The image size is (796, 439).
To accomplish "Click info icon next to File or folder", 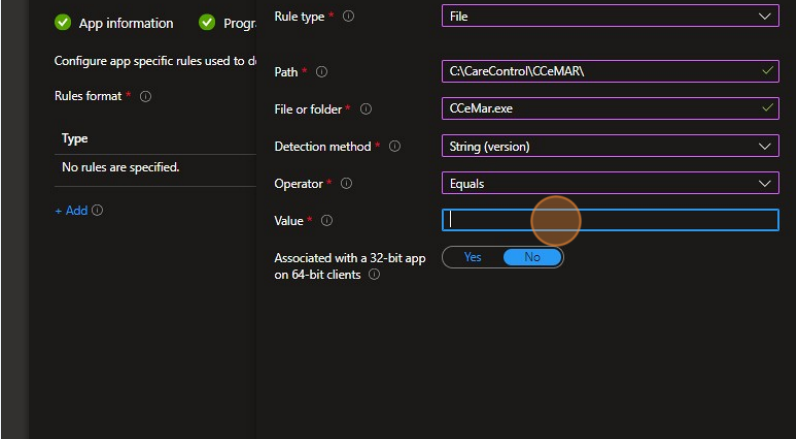I will pyautogui.click(x=366, y=108).
